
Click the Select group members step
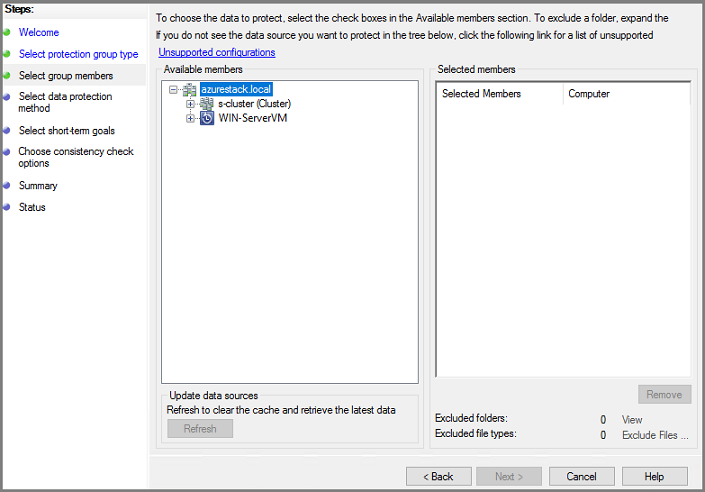[66, 76]
